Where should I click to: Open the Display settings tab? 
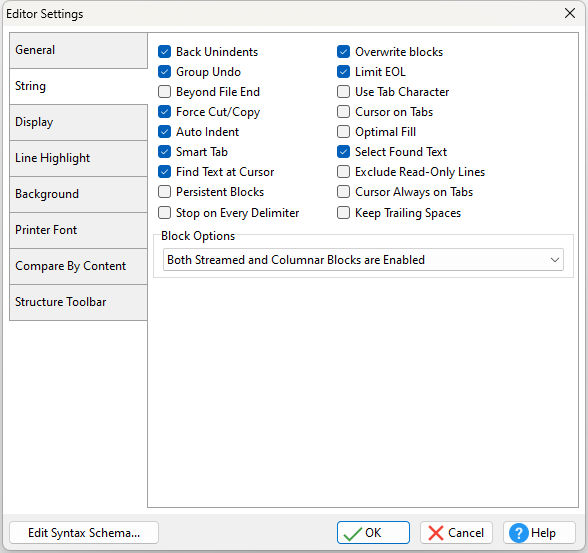78,122
